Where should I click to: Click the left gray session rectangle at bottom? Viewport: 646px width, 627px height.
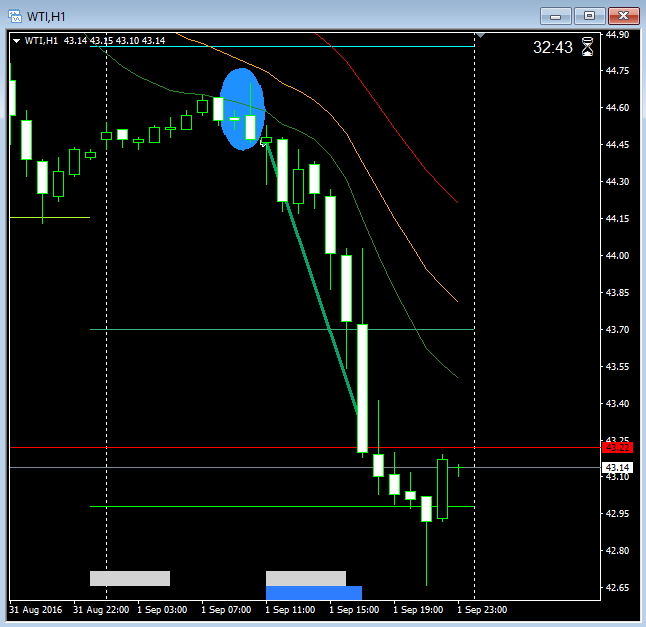point(130,578)
